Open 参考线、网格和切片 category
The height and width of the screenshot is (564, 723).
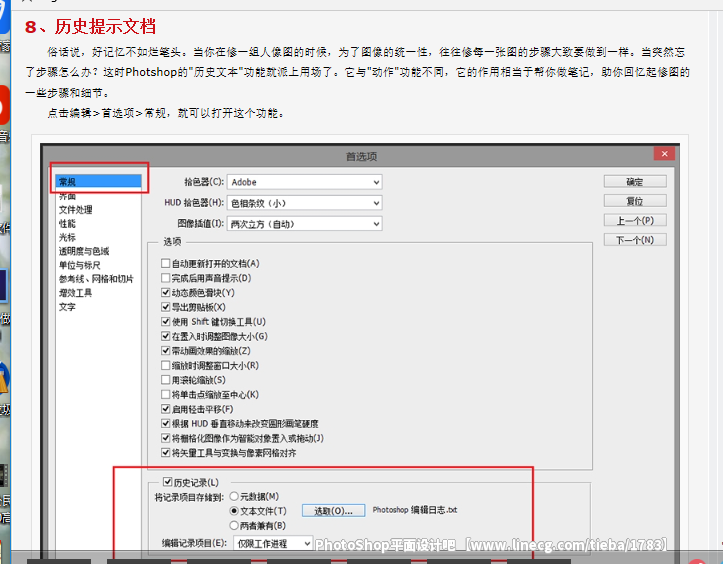point(96,279)
